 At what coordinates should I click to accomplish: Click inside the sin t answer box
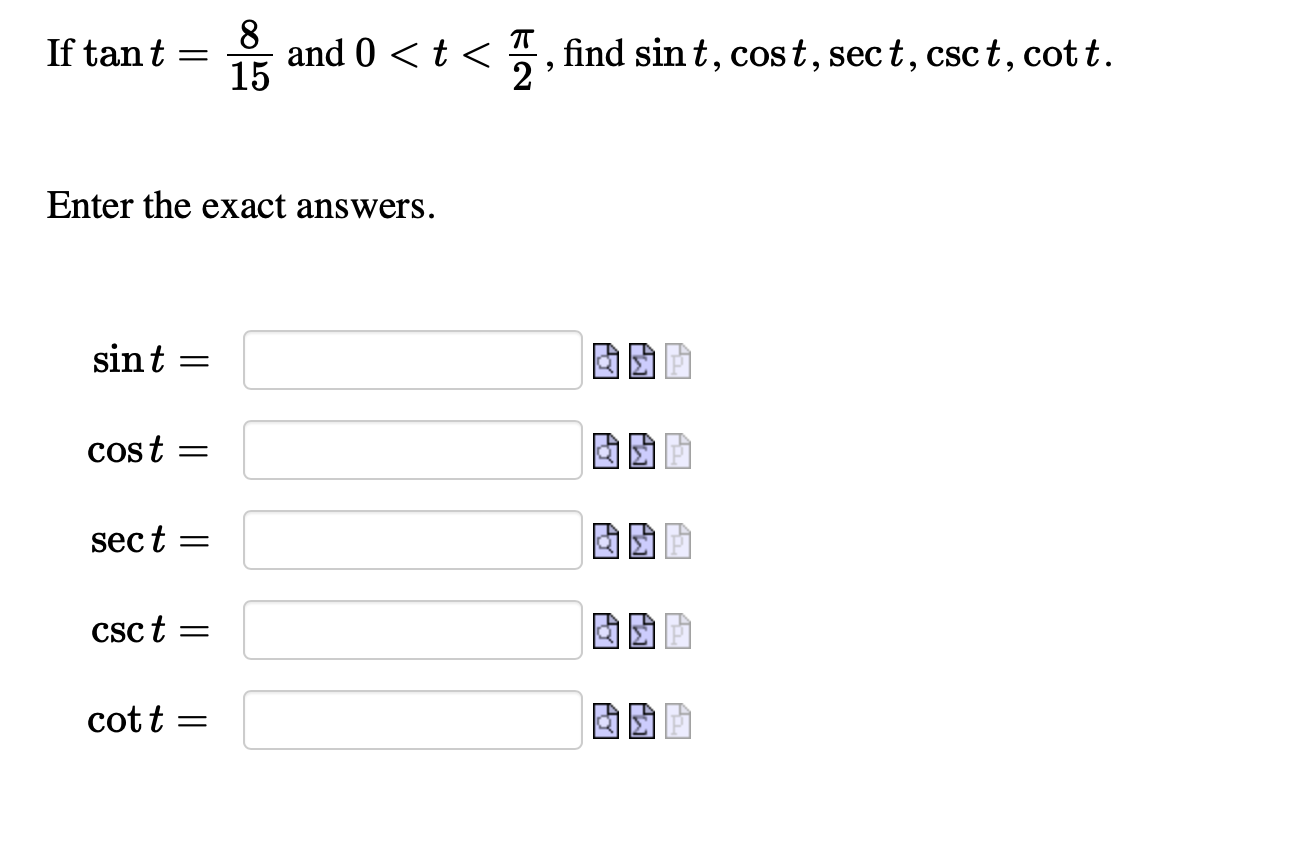click(412, 360)
